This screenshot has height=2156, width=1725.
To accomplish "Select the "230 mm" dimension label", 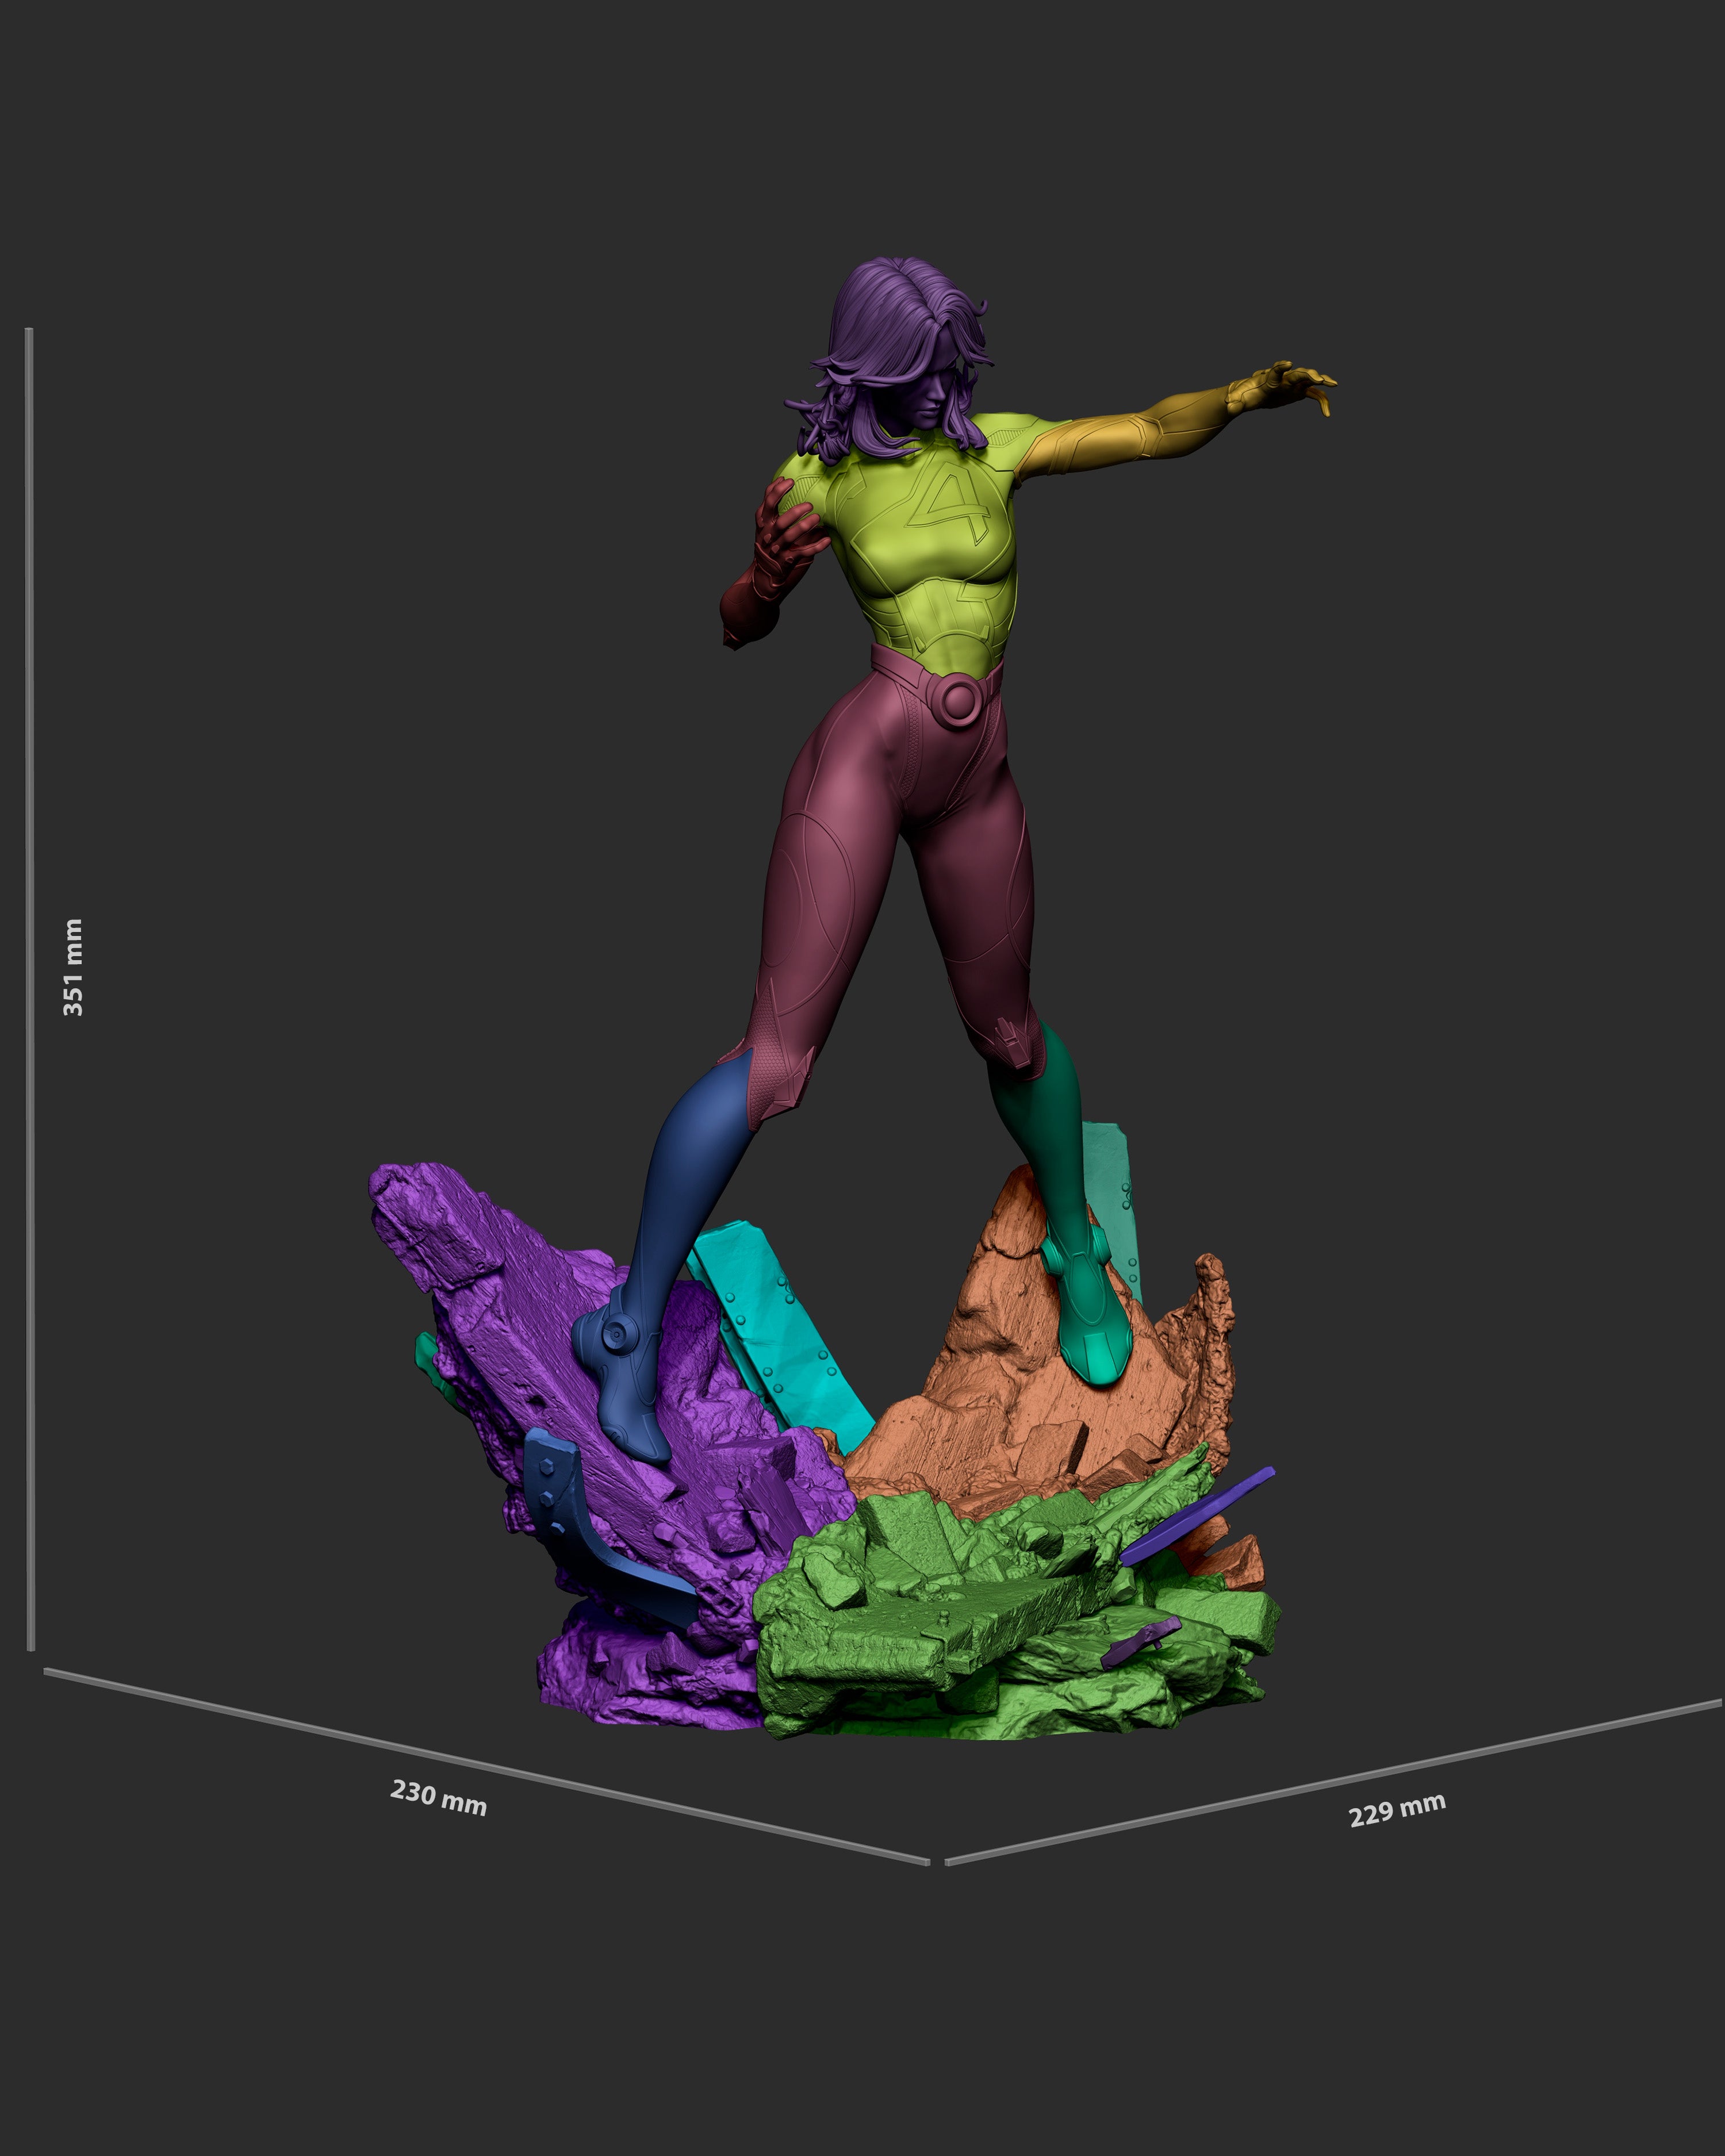I will pyautogui.click(x=438, y=1797).
